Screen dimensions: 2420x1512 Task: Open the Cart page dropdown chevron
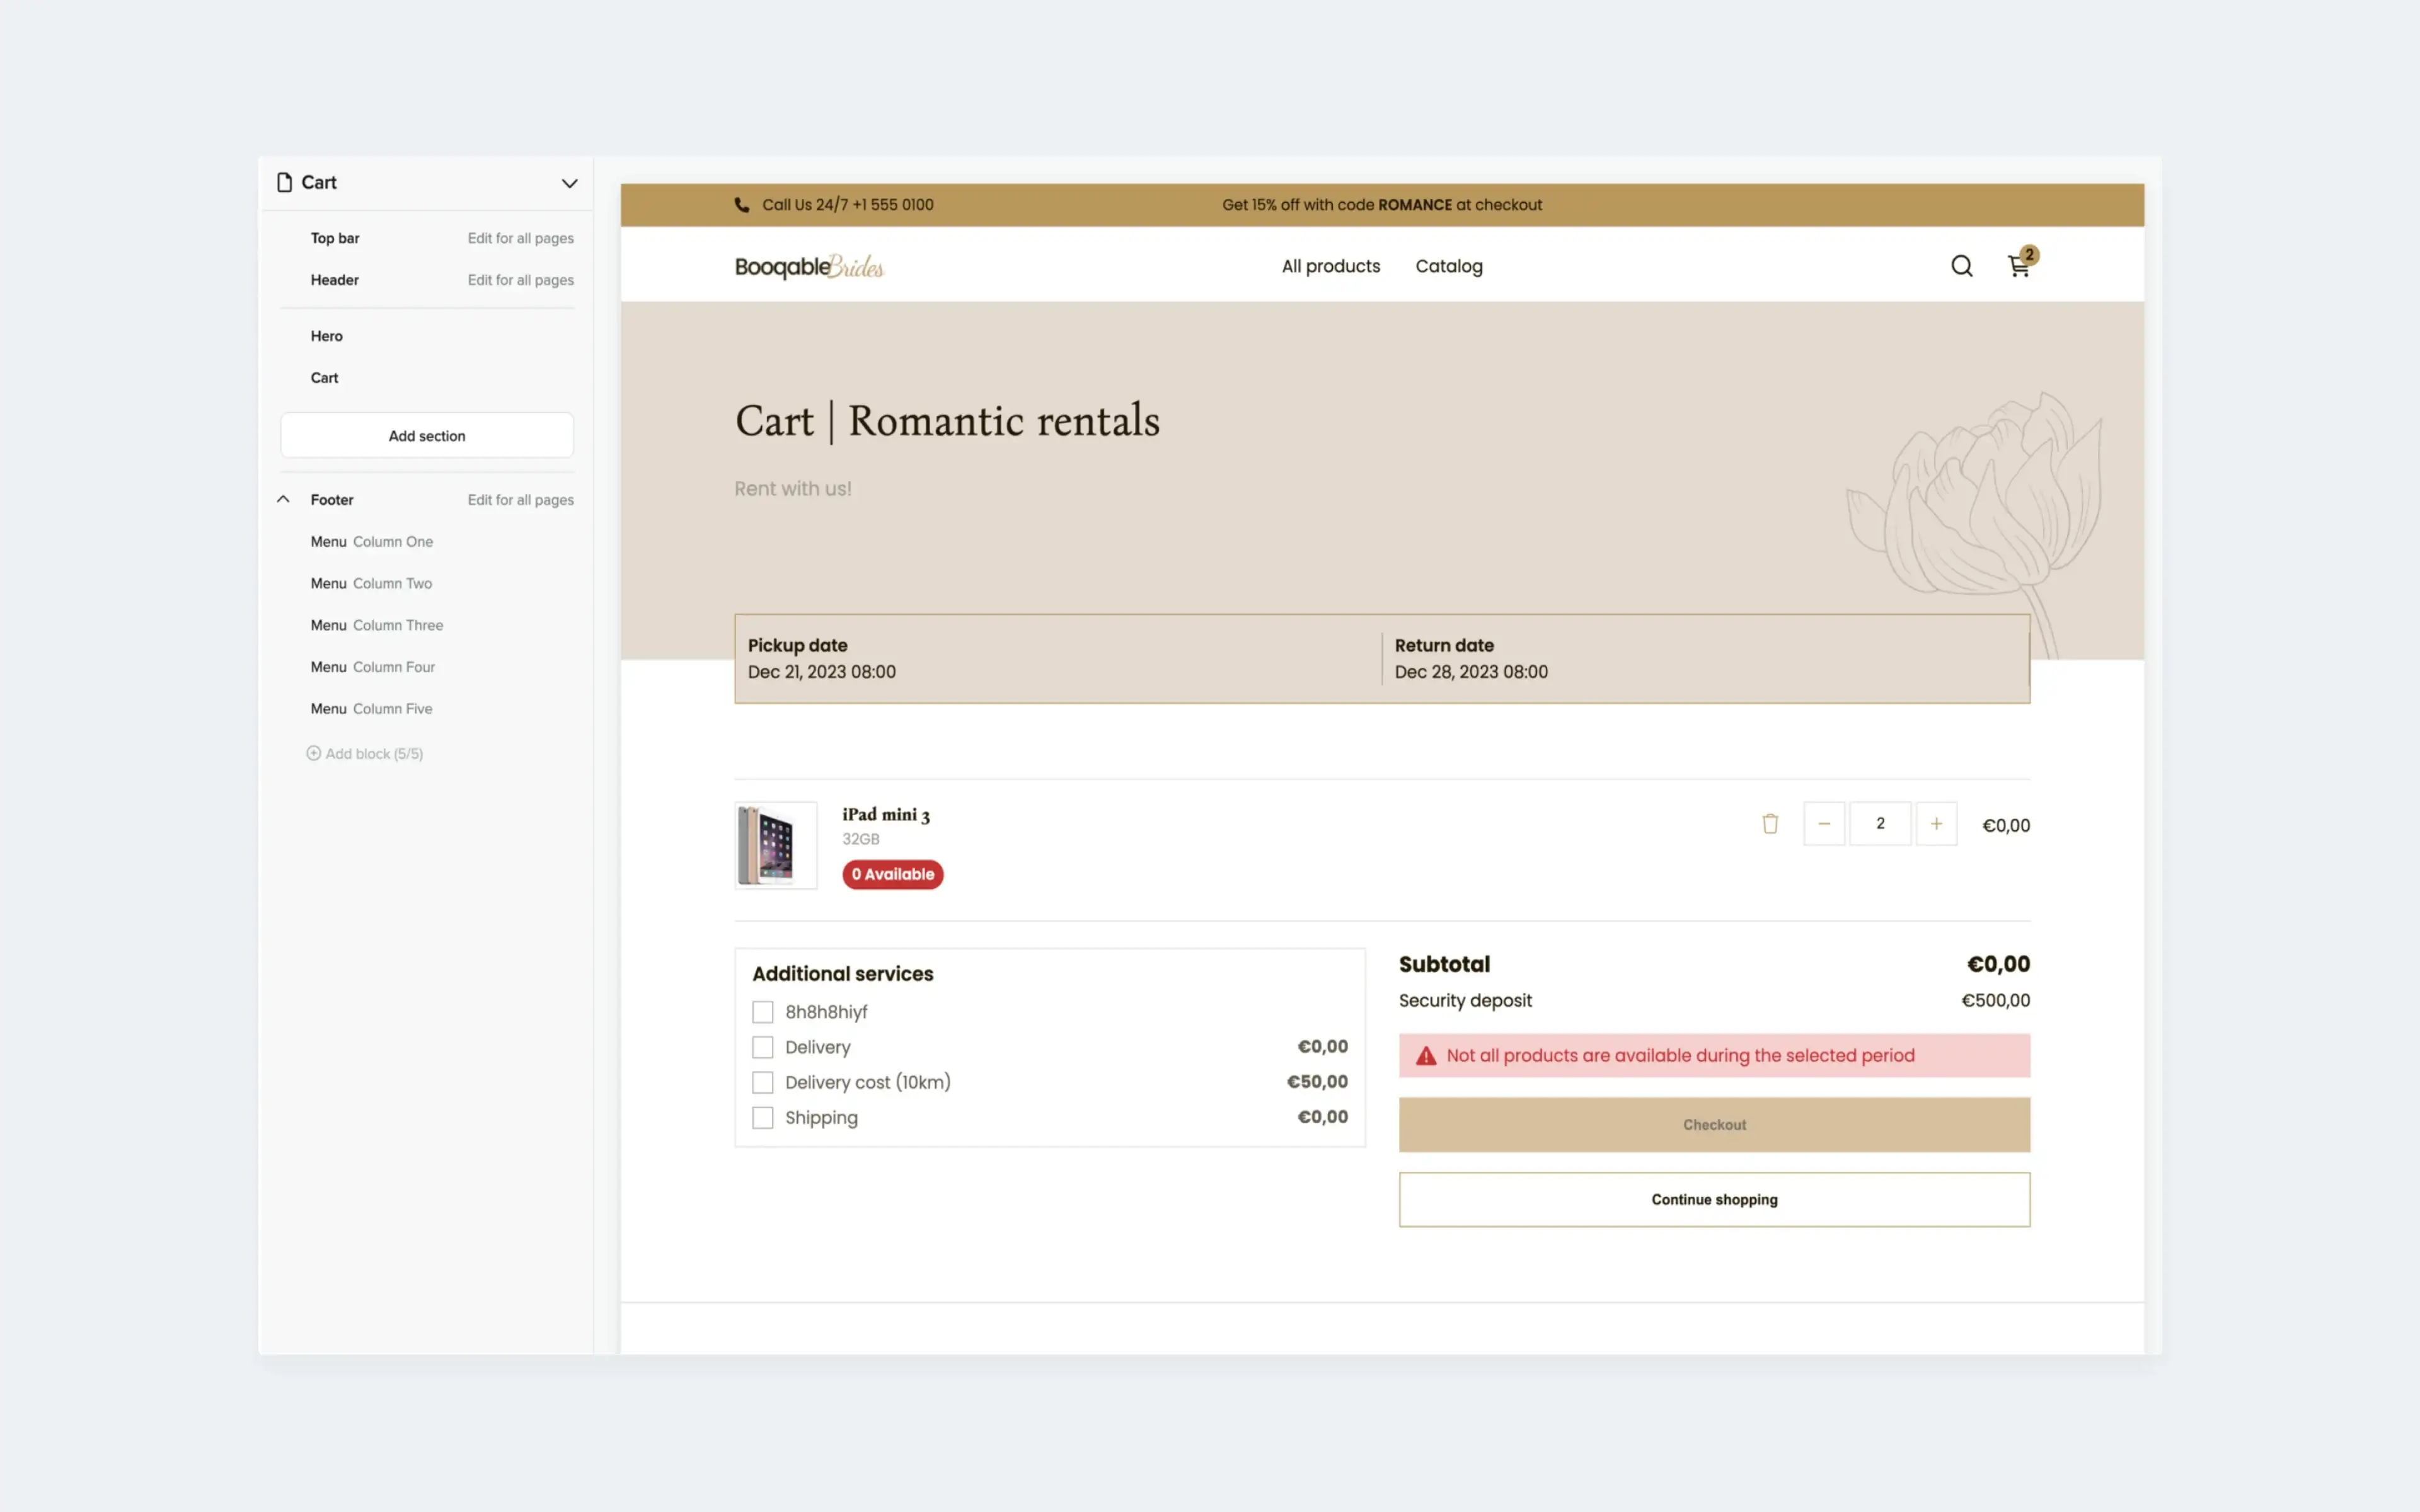click(x=569, y=183)
